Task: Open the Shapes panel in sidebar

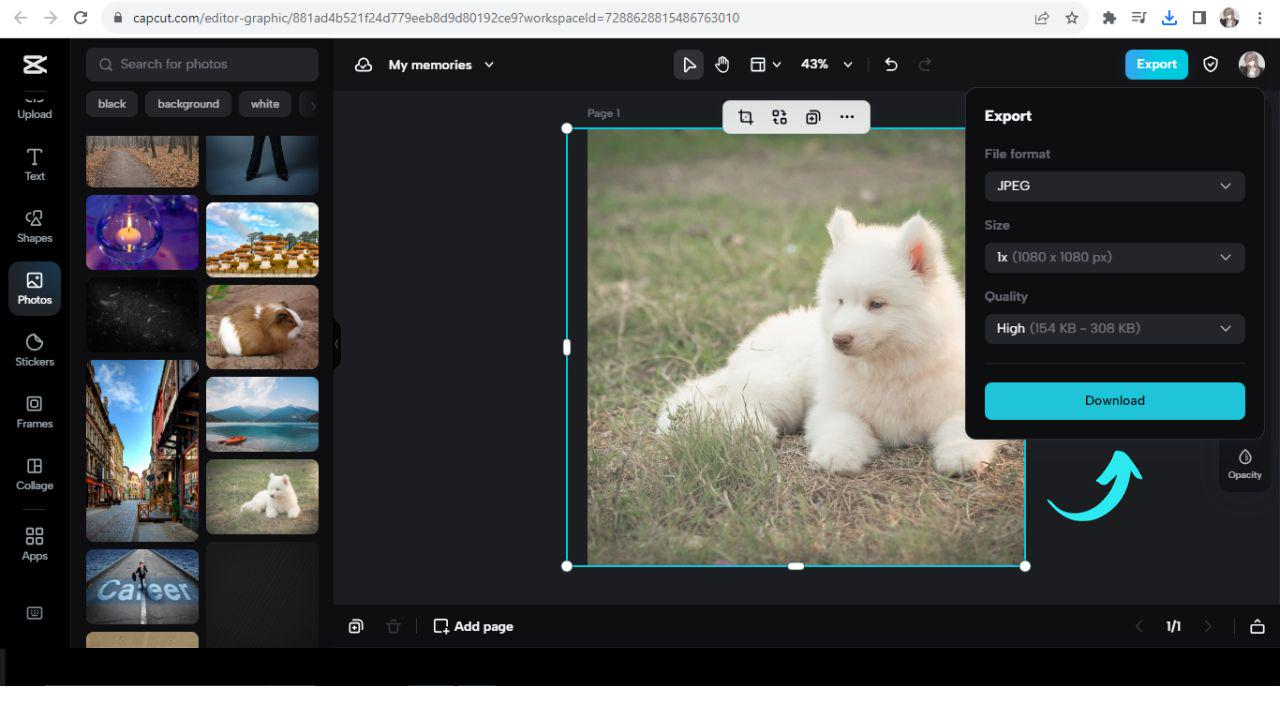Action: (x=35, y=226)
